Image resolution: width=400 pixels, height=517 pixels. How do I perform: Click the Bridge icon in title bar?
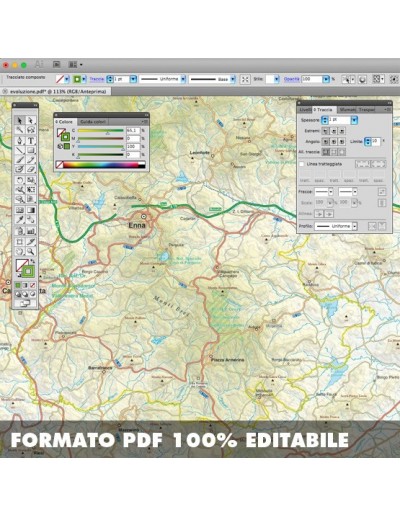coord(57,64)
